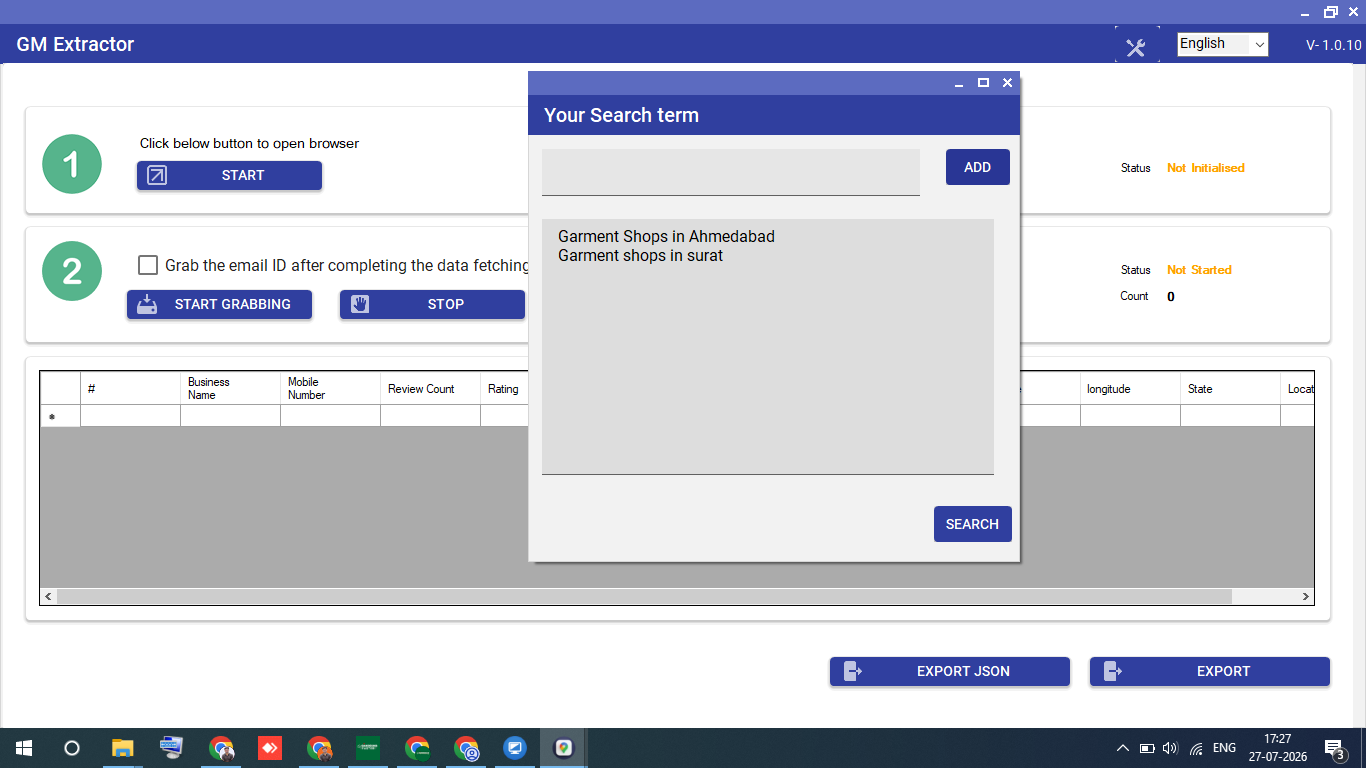The image size is (1366, 768).
Task: Click 'Not Started' status text
Action: coord(1199,270)
